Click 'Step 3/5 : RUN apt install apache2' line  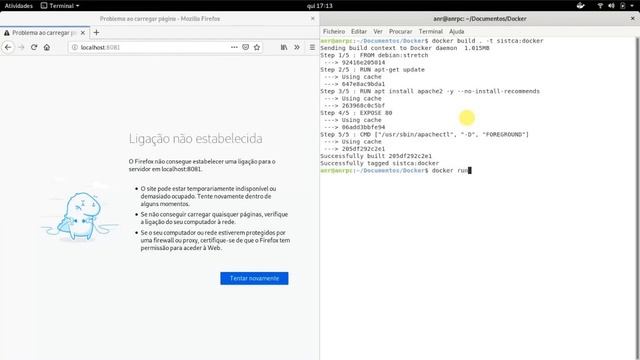pyautogui.click(x=430, y=91)
